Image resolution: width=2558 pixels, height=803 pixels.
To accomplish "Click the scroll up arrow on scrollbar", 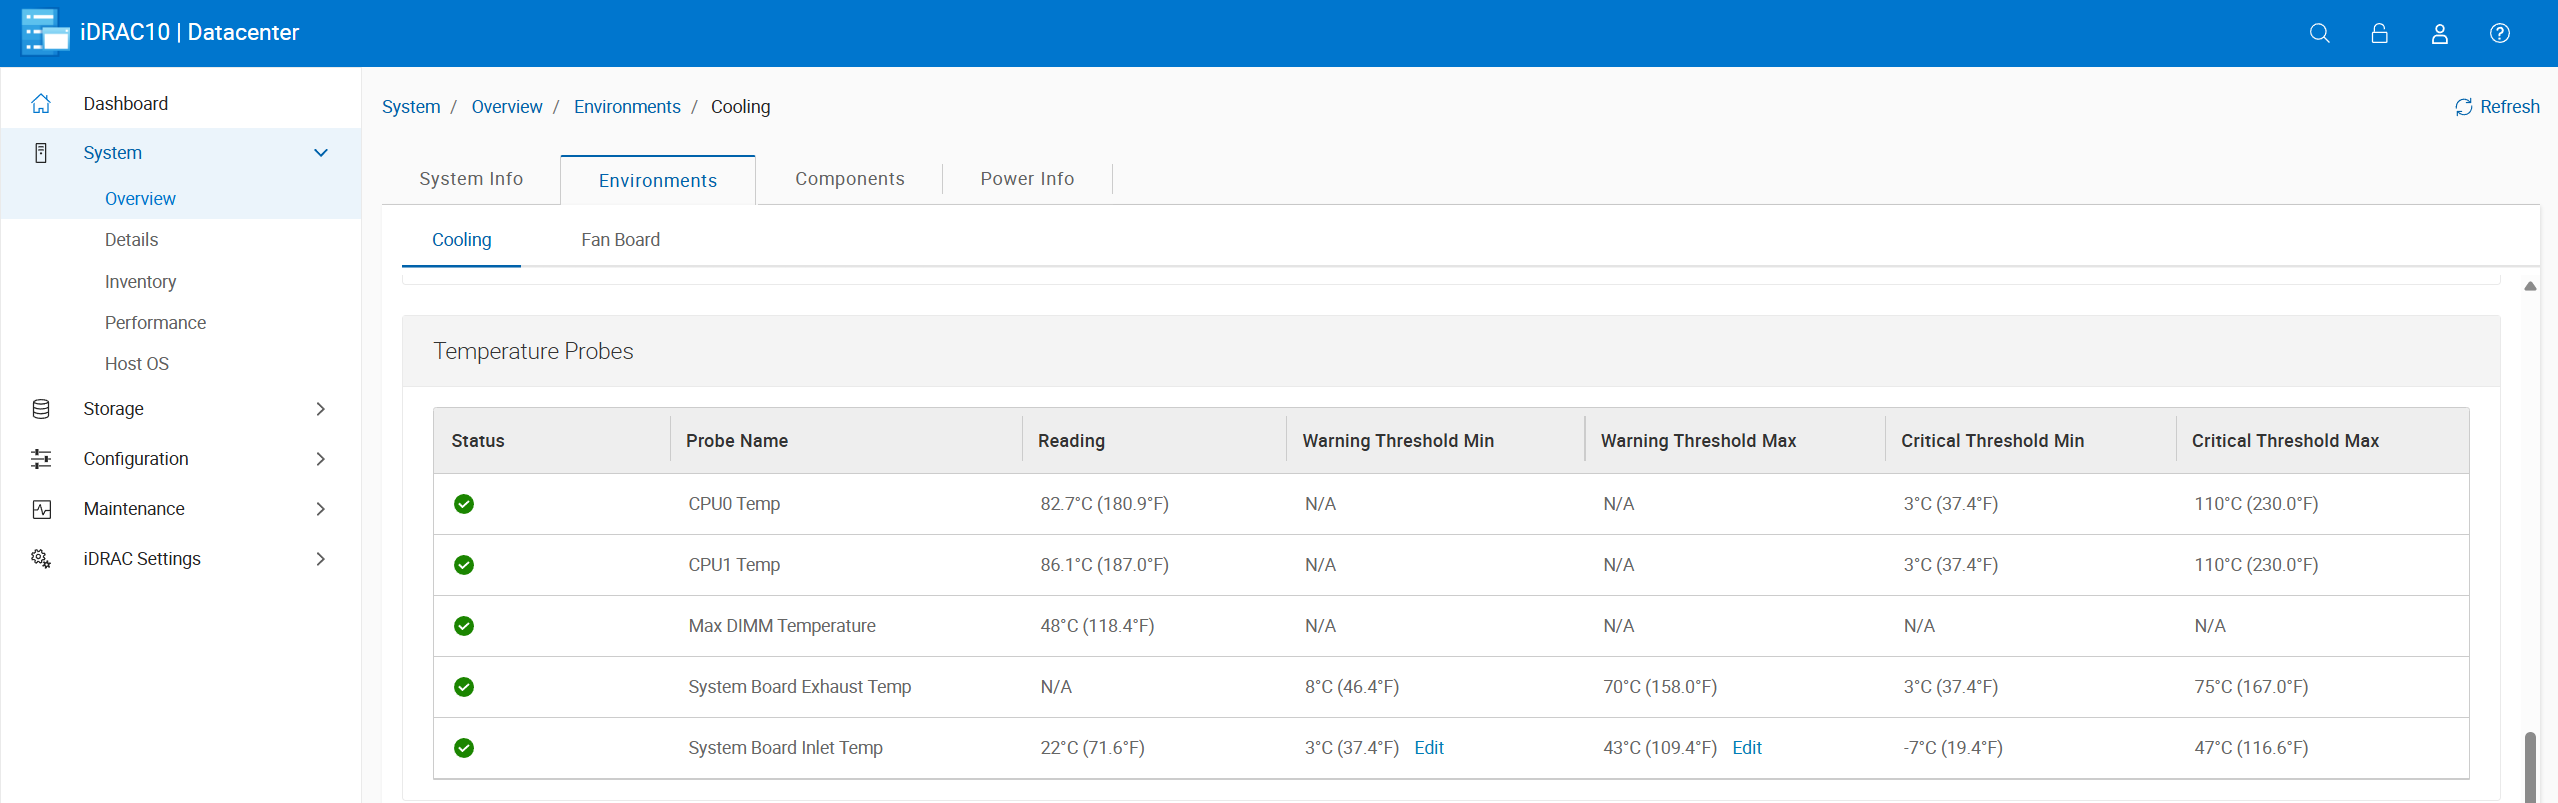I will (x=2529, y=287).
